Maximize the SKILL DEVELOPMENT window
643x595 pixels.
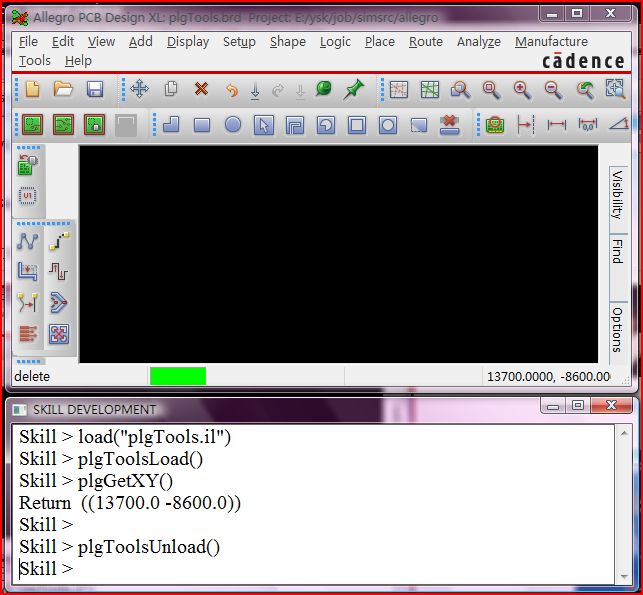click(x=578, y=406)
